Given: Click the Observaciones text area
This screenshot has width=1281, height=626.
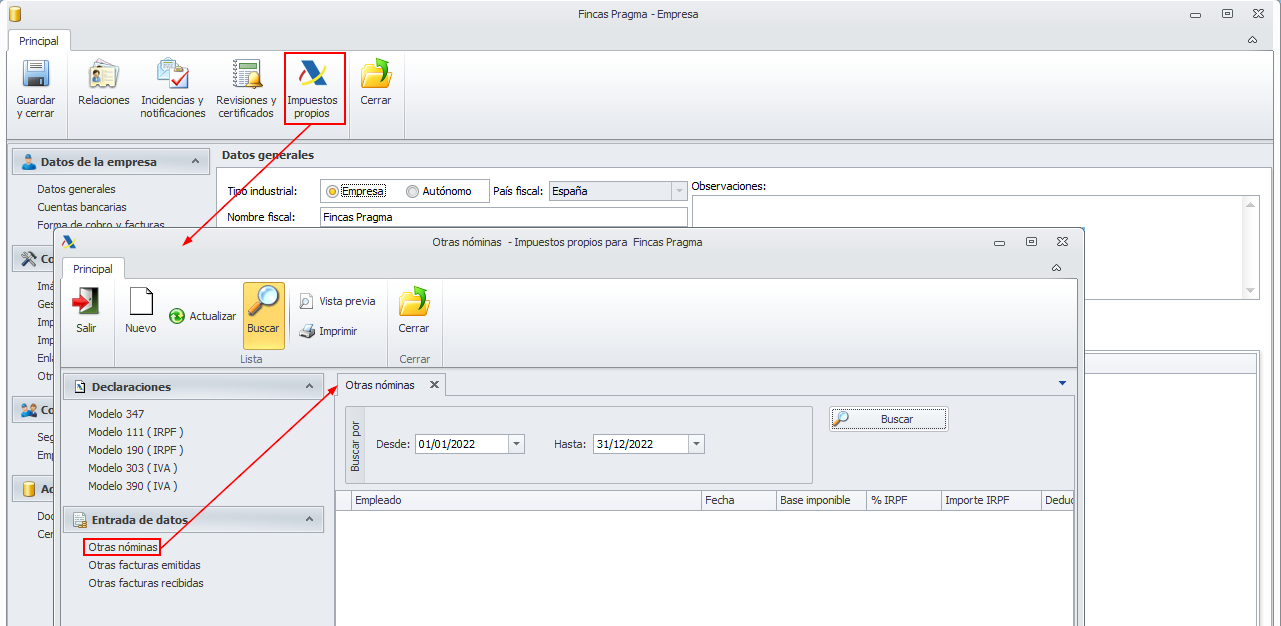Looking at the screenshot, I should [x=967, y=246].
